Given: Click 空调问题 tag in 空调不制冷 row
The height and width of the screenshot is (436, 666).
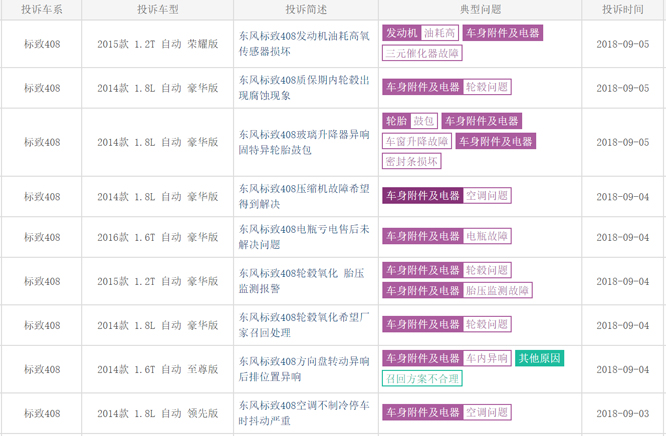Looking at the screenshot, I should (487, 412).
